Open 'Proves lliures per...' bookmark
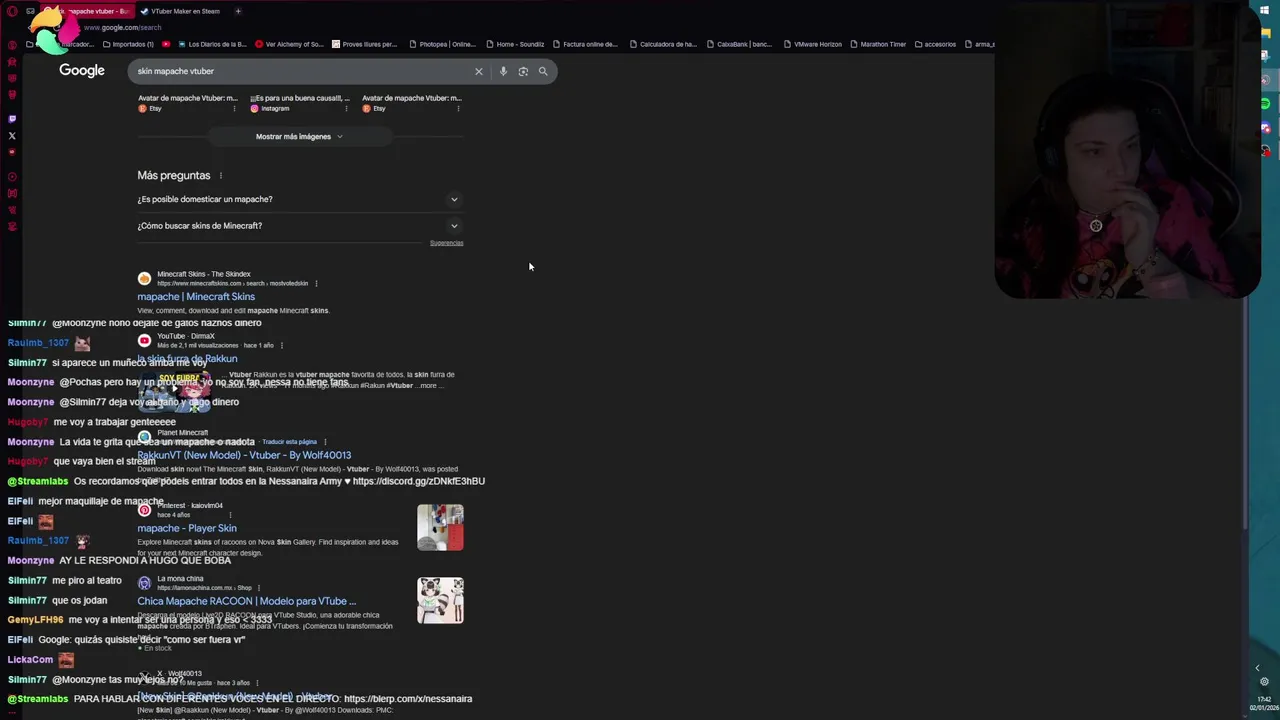 click(x=364, y=44)
